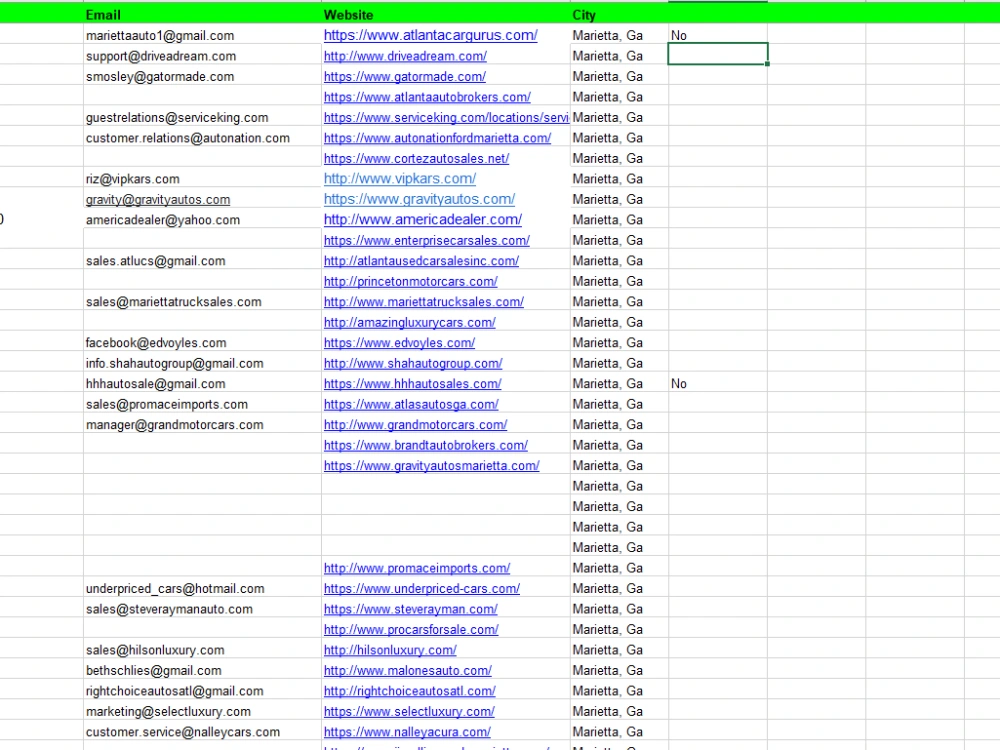Select the gravity@gravityautos.com cell

click(x=202, y=199)
